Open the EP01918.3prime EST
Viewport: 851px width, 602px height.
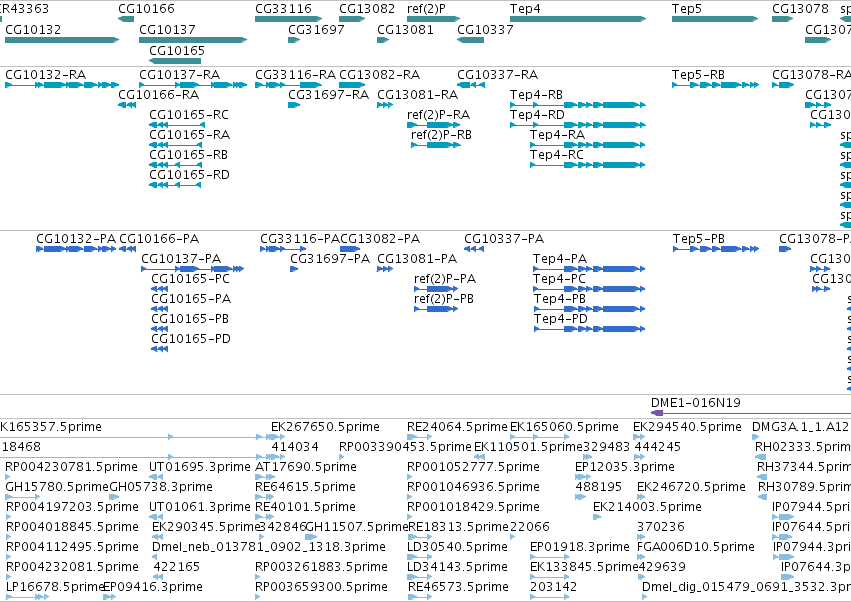coord(549,557)
